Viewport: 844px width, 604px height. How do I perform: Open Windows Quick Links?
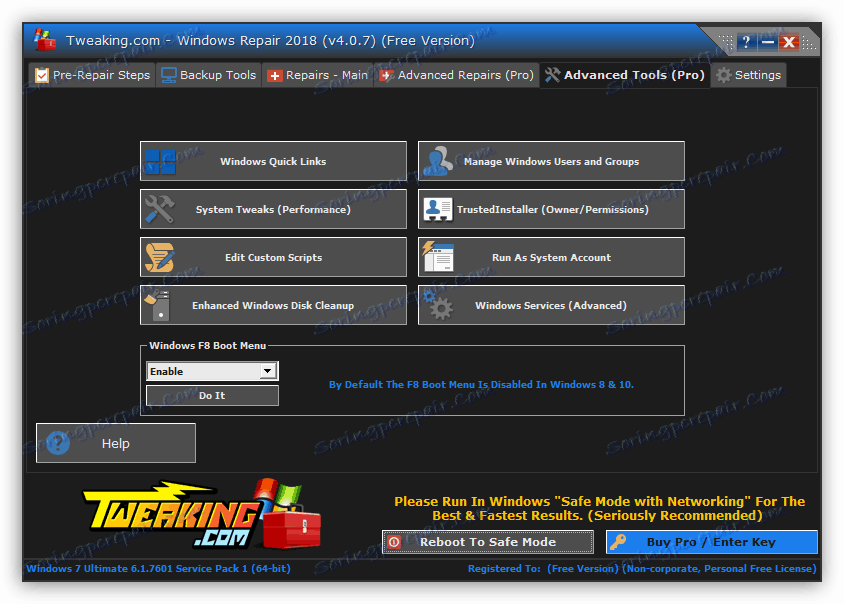pos(273,161)
